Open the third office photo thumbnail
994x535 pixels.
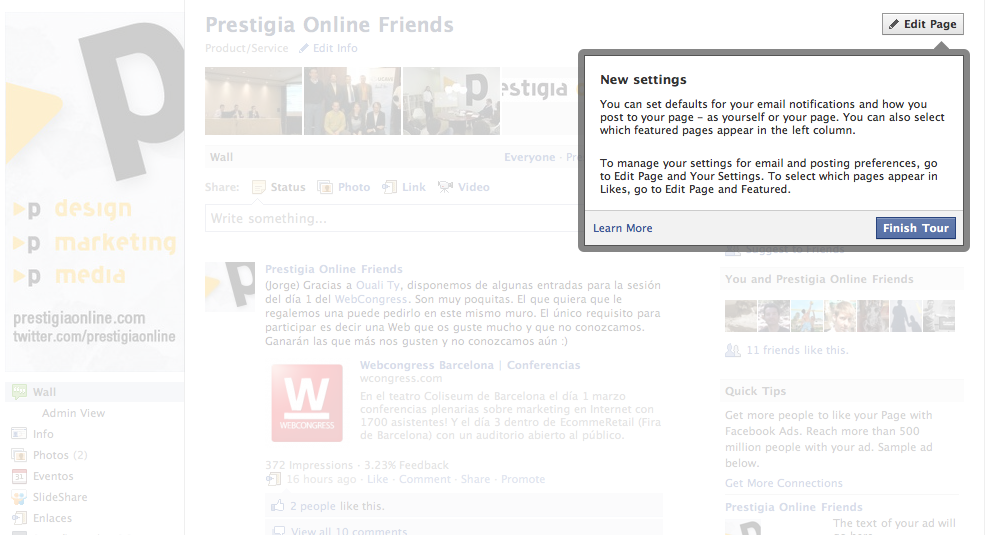451,101
